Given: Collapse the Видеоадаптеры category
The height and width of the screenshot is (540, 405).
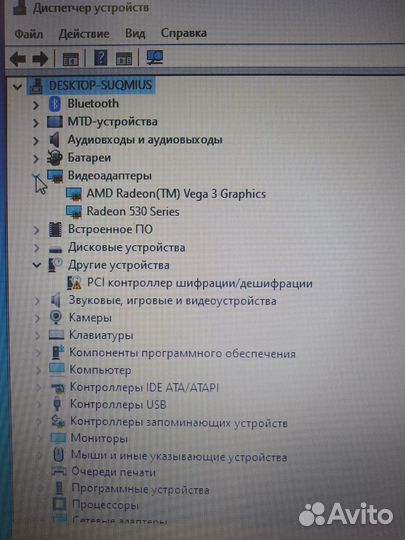Looking at the screenshot, I should (x=36, y=176).
